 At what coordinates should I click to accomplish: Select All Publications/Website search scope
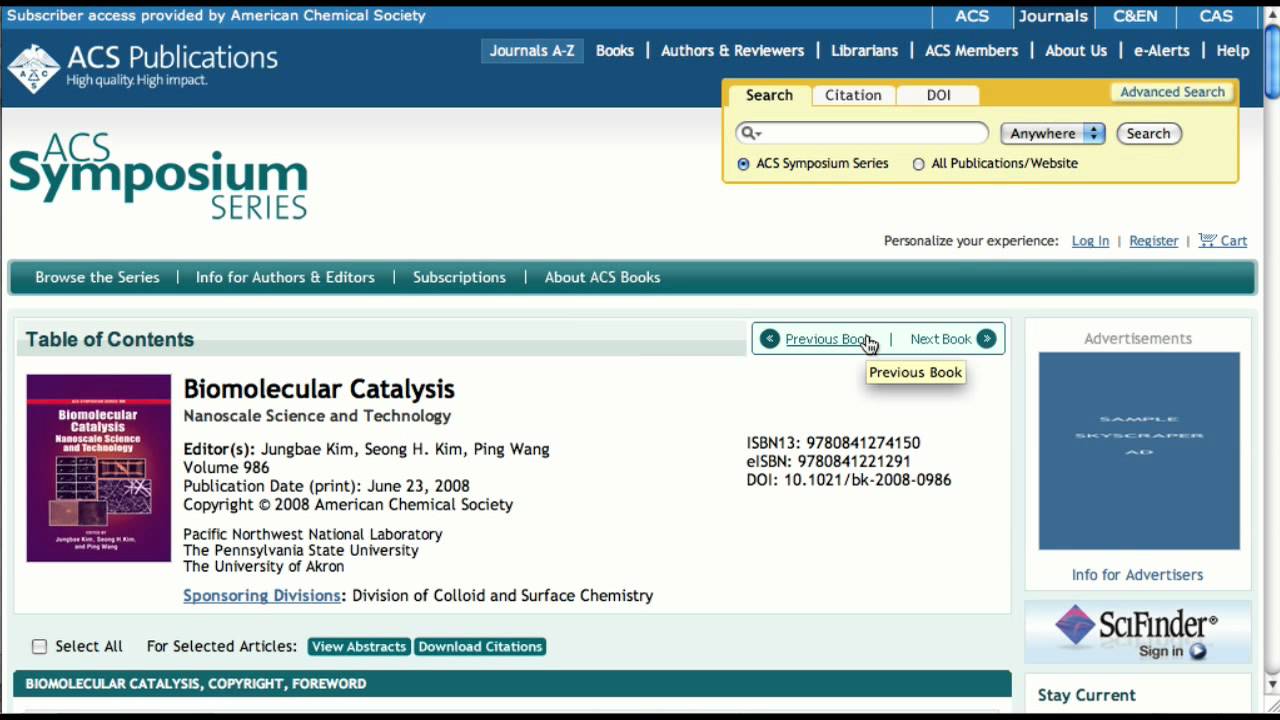pyautogui.click(x=918, y=164)
